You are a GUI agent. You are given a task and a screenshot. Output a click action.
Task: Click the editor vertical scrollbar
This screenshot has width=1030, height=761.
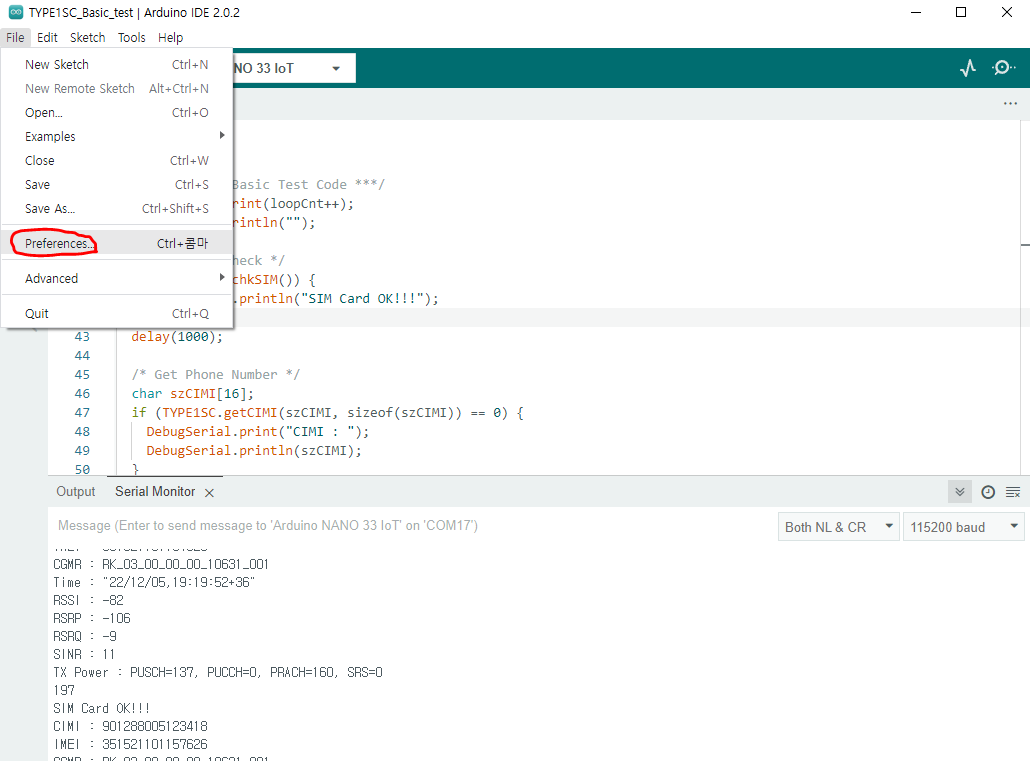(x=1025, y=296)
